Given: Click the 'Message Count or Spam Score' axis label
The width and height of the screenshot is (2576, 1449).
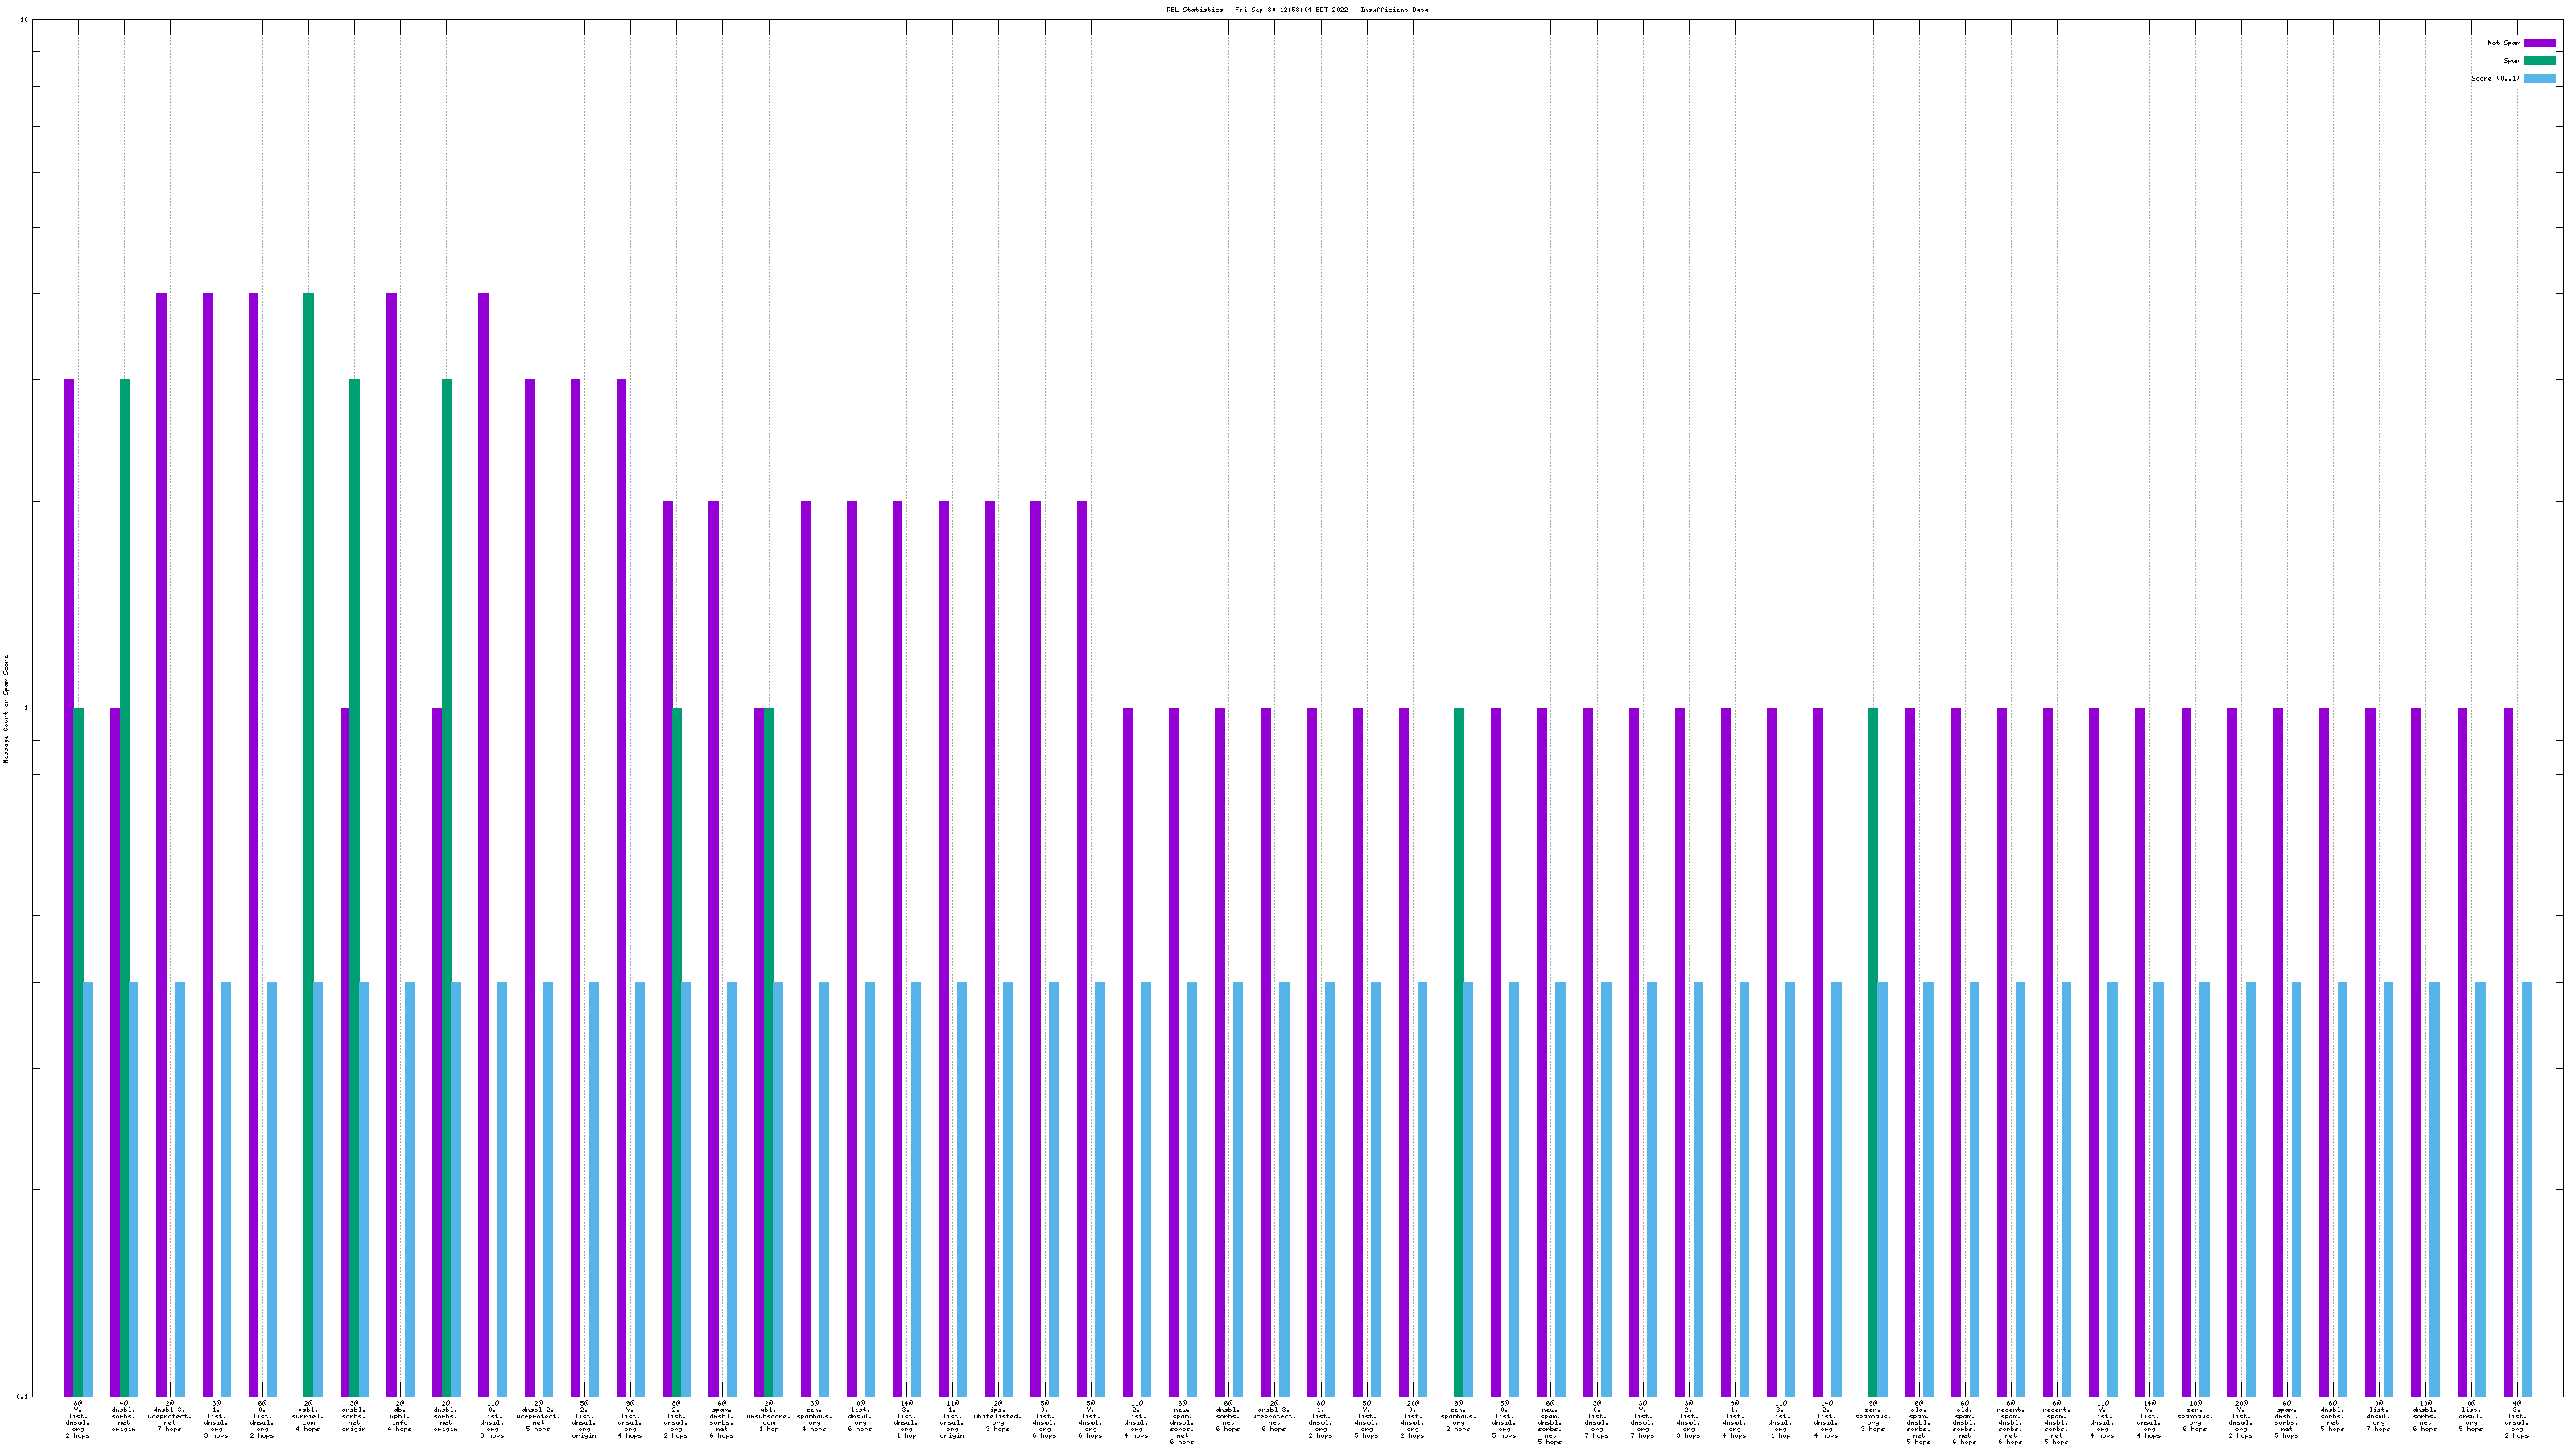Looking at the screenshot, I should 5,709.
